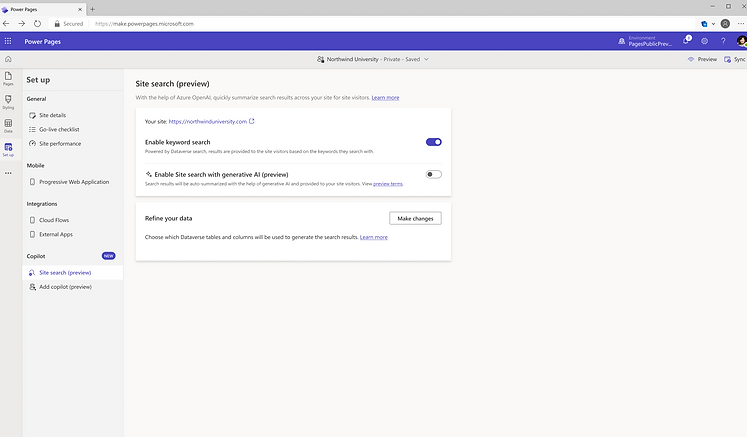Image resolution: width=747 pixels, height=437 pixels.
Task: Close the Power Pages browser tab
Action: pyautogui.click(x=80, y=9)
